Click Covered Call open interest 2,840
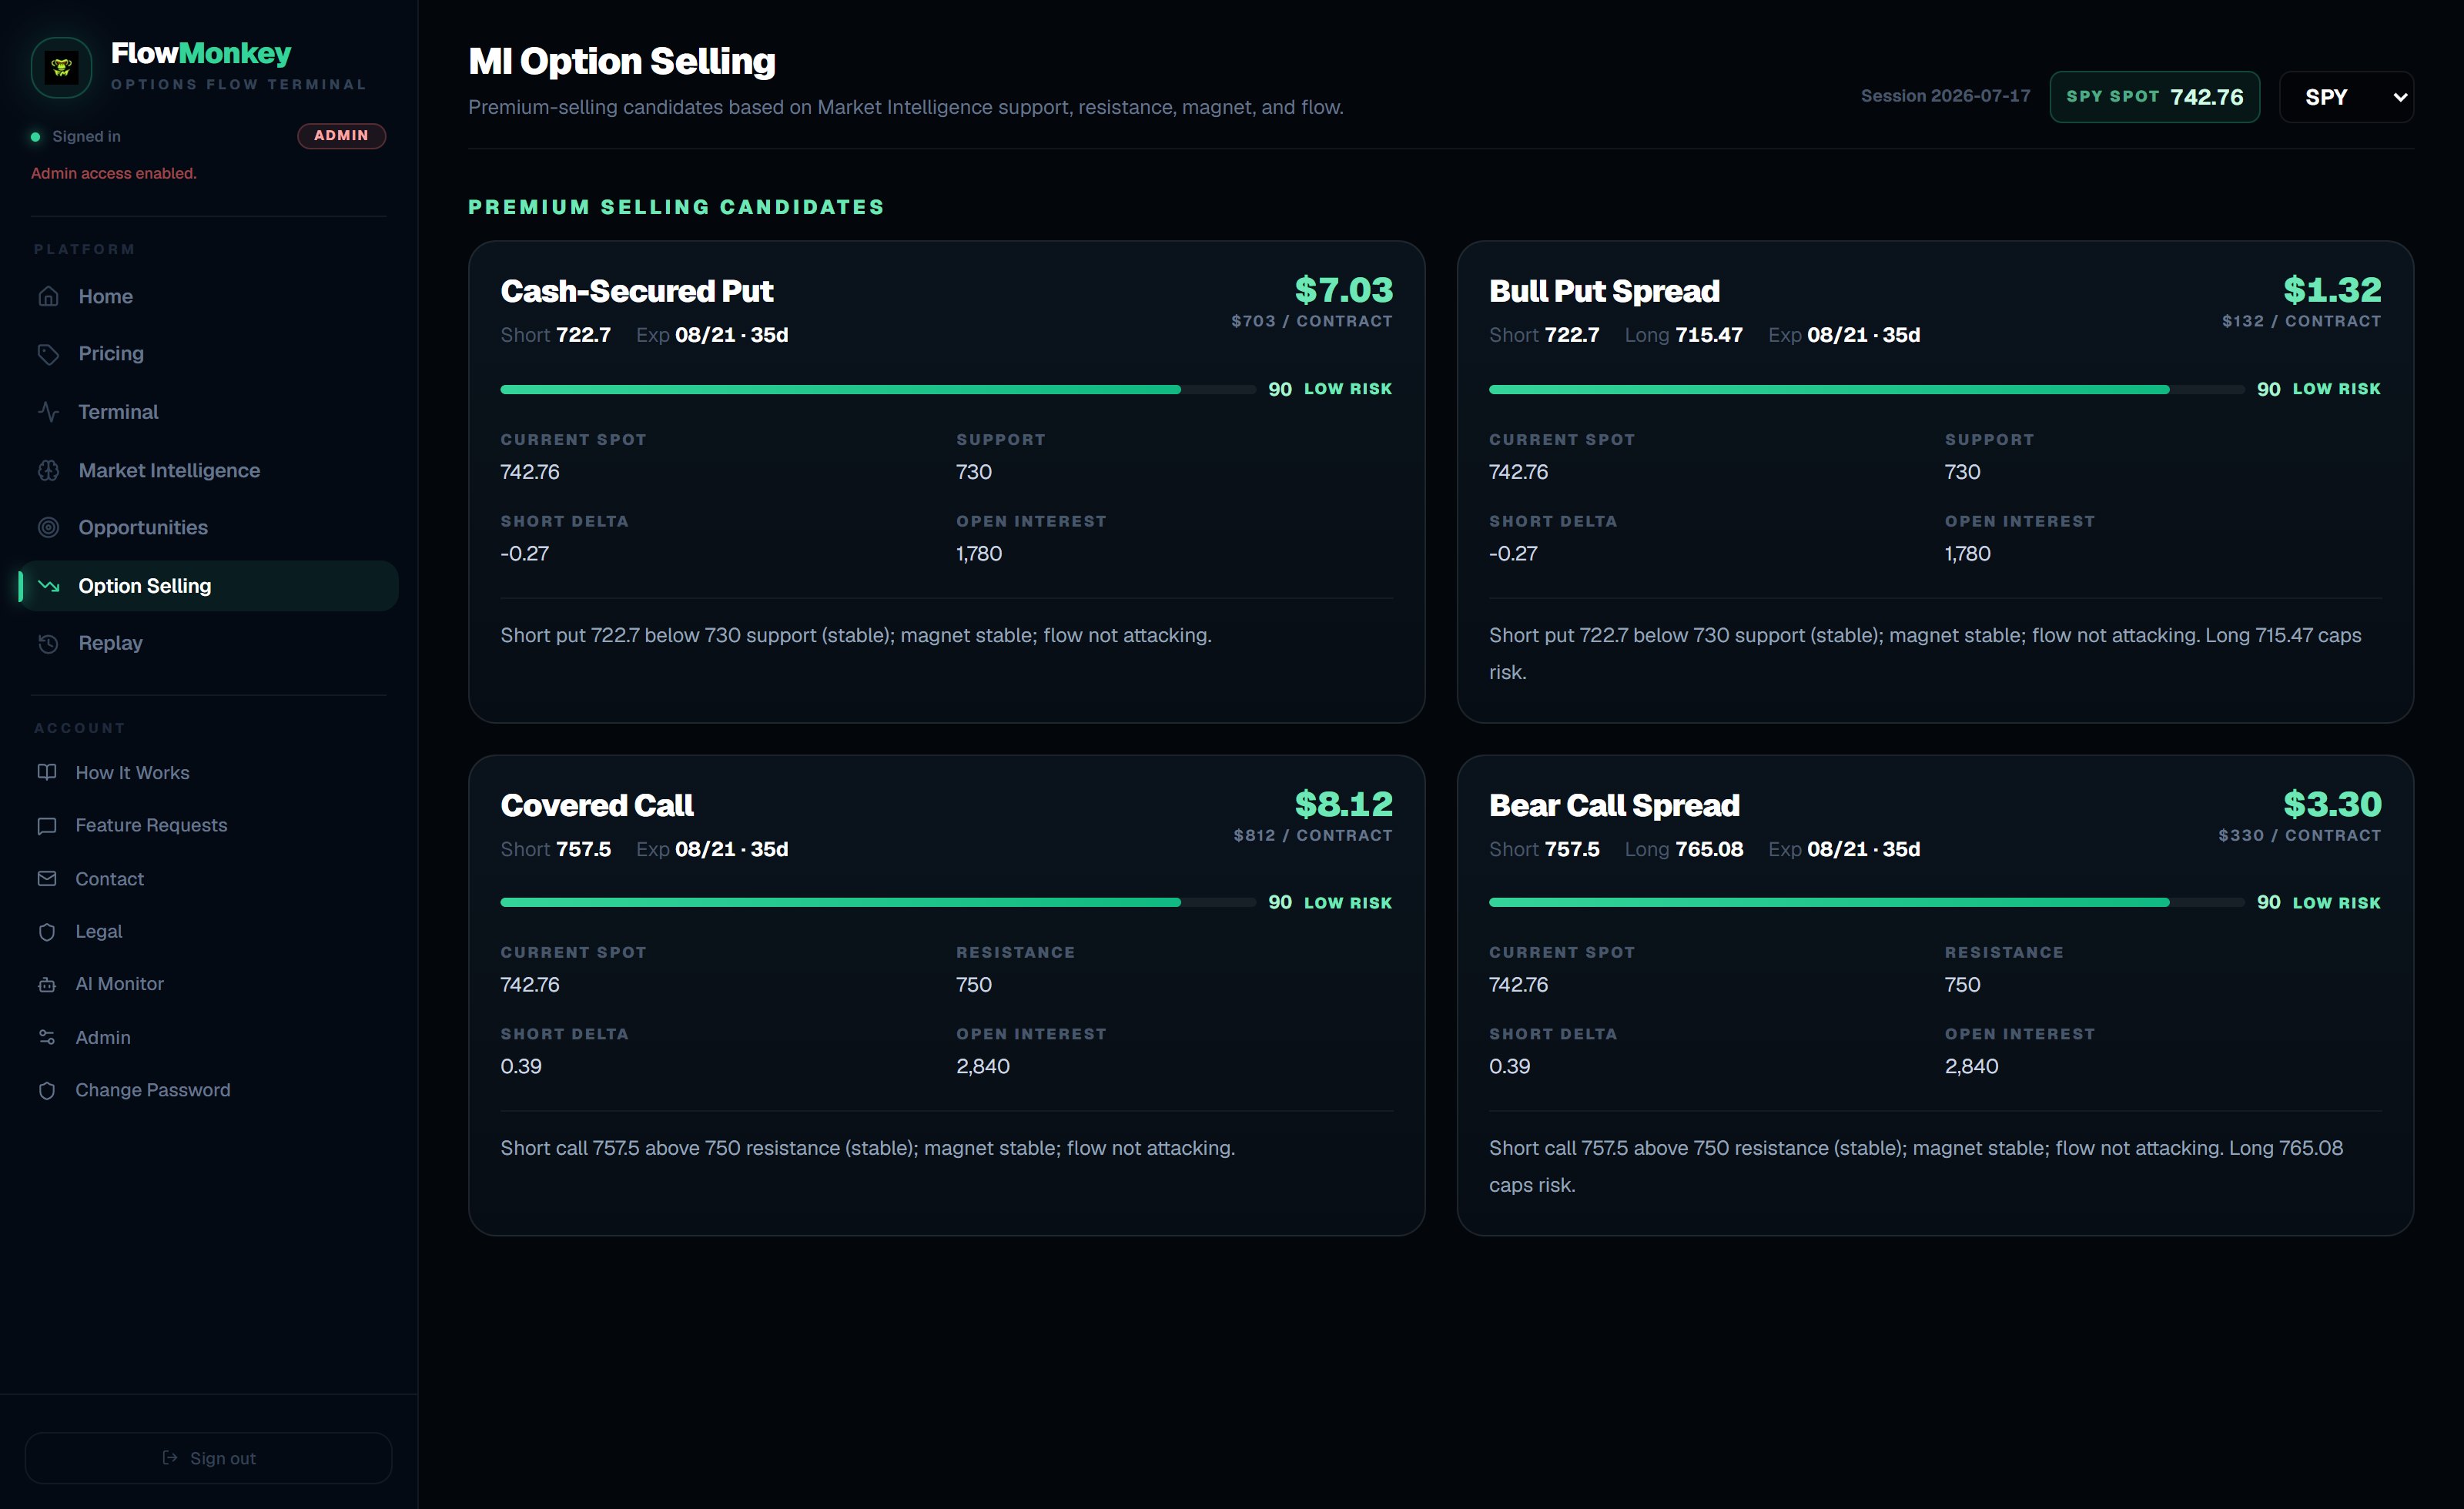The width and height of the screenshot is (2464, 1509). coord(982,1066)
